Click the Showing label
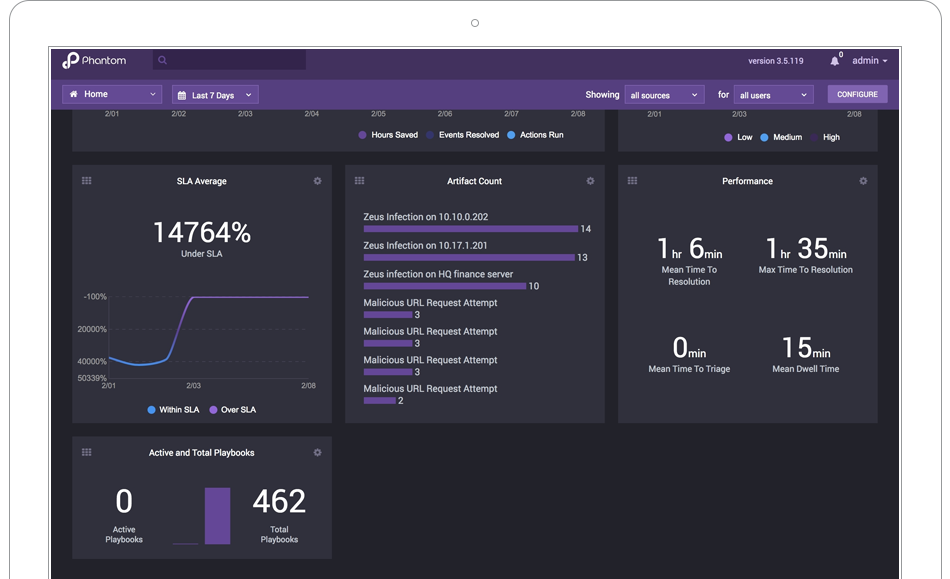950x579 pixels. click(x=602, y=94)
